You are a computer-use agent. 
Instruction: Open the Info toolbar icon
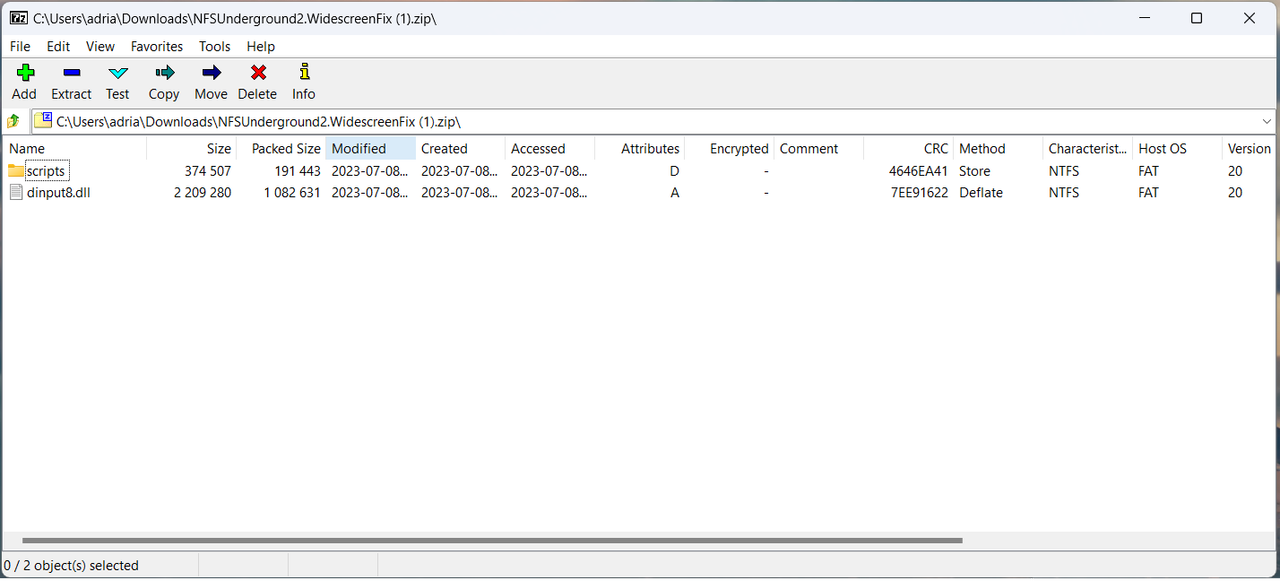coord(304,72)
